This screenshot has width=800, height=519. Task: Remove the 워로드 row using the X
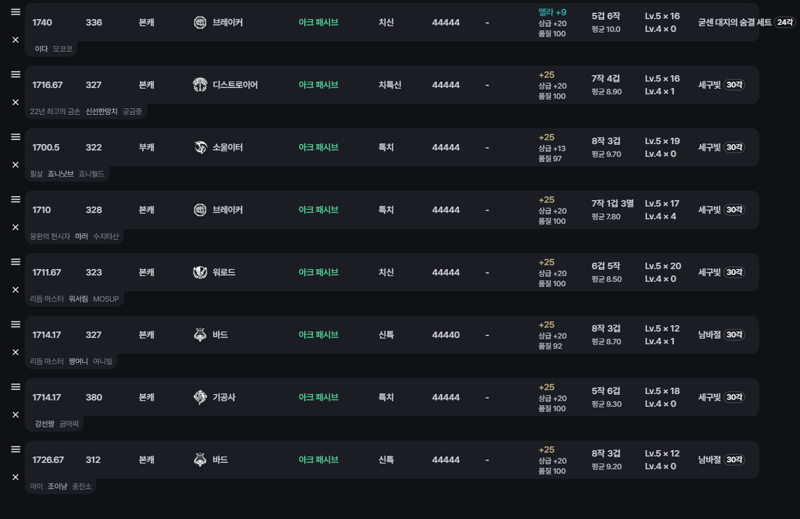click(x=15, y=290)
